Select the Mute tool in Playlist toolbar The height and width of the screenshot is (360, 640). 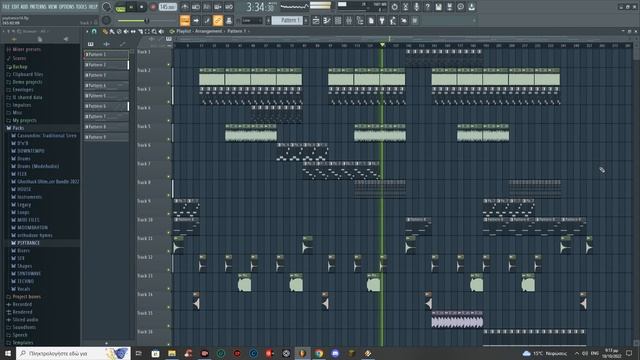(x=126, y=31)
